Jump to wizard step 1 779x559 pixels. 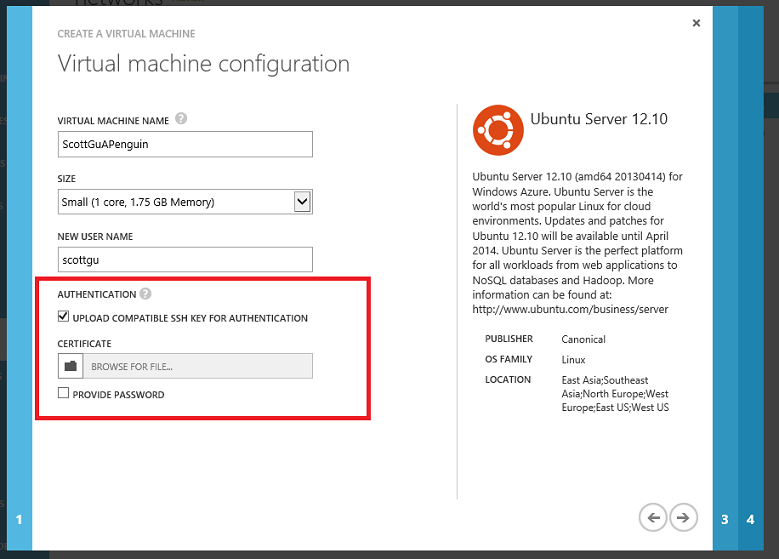pos(19,520)
